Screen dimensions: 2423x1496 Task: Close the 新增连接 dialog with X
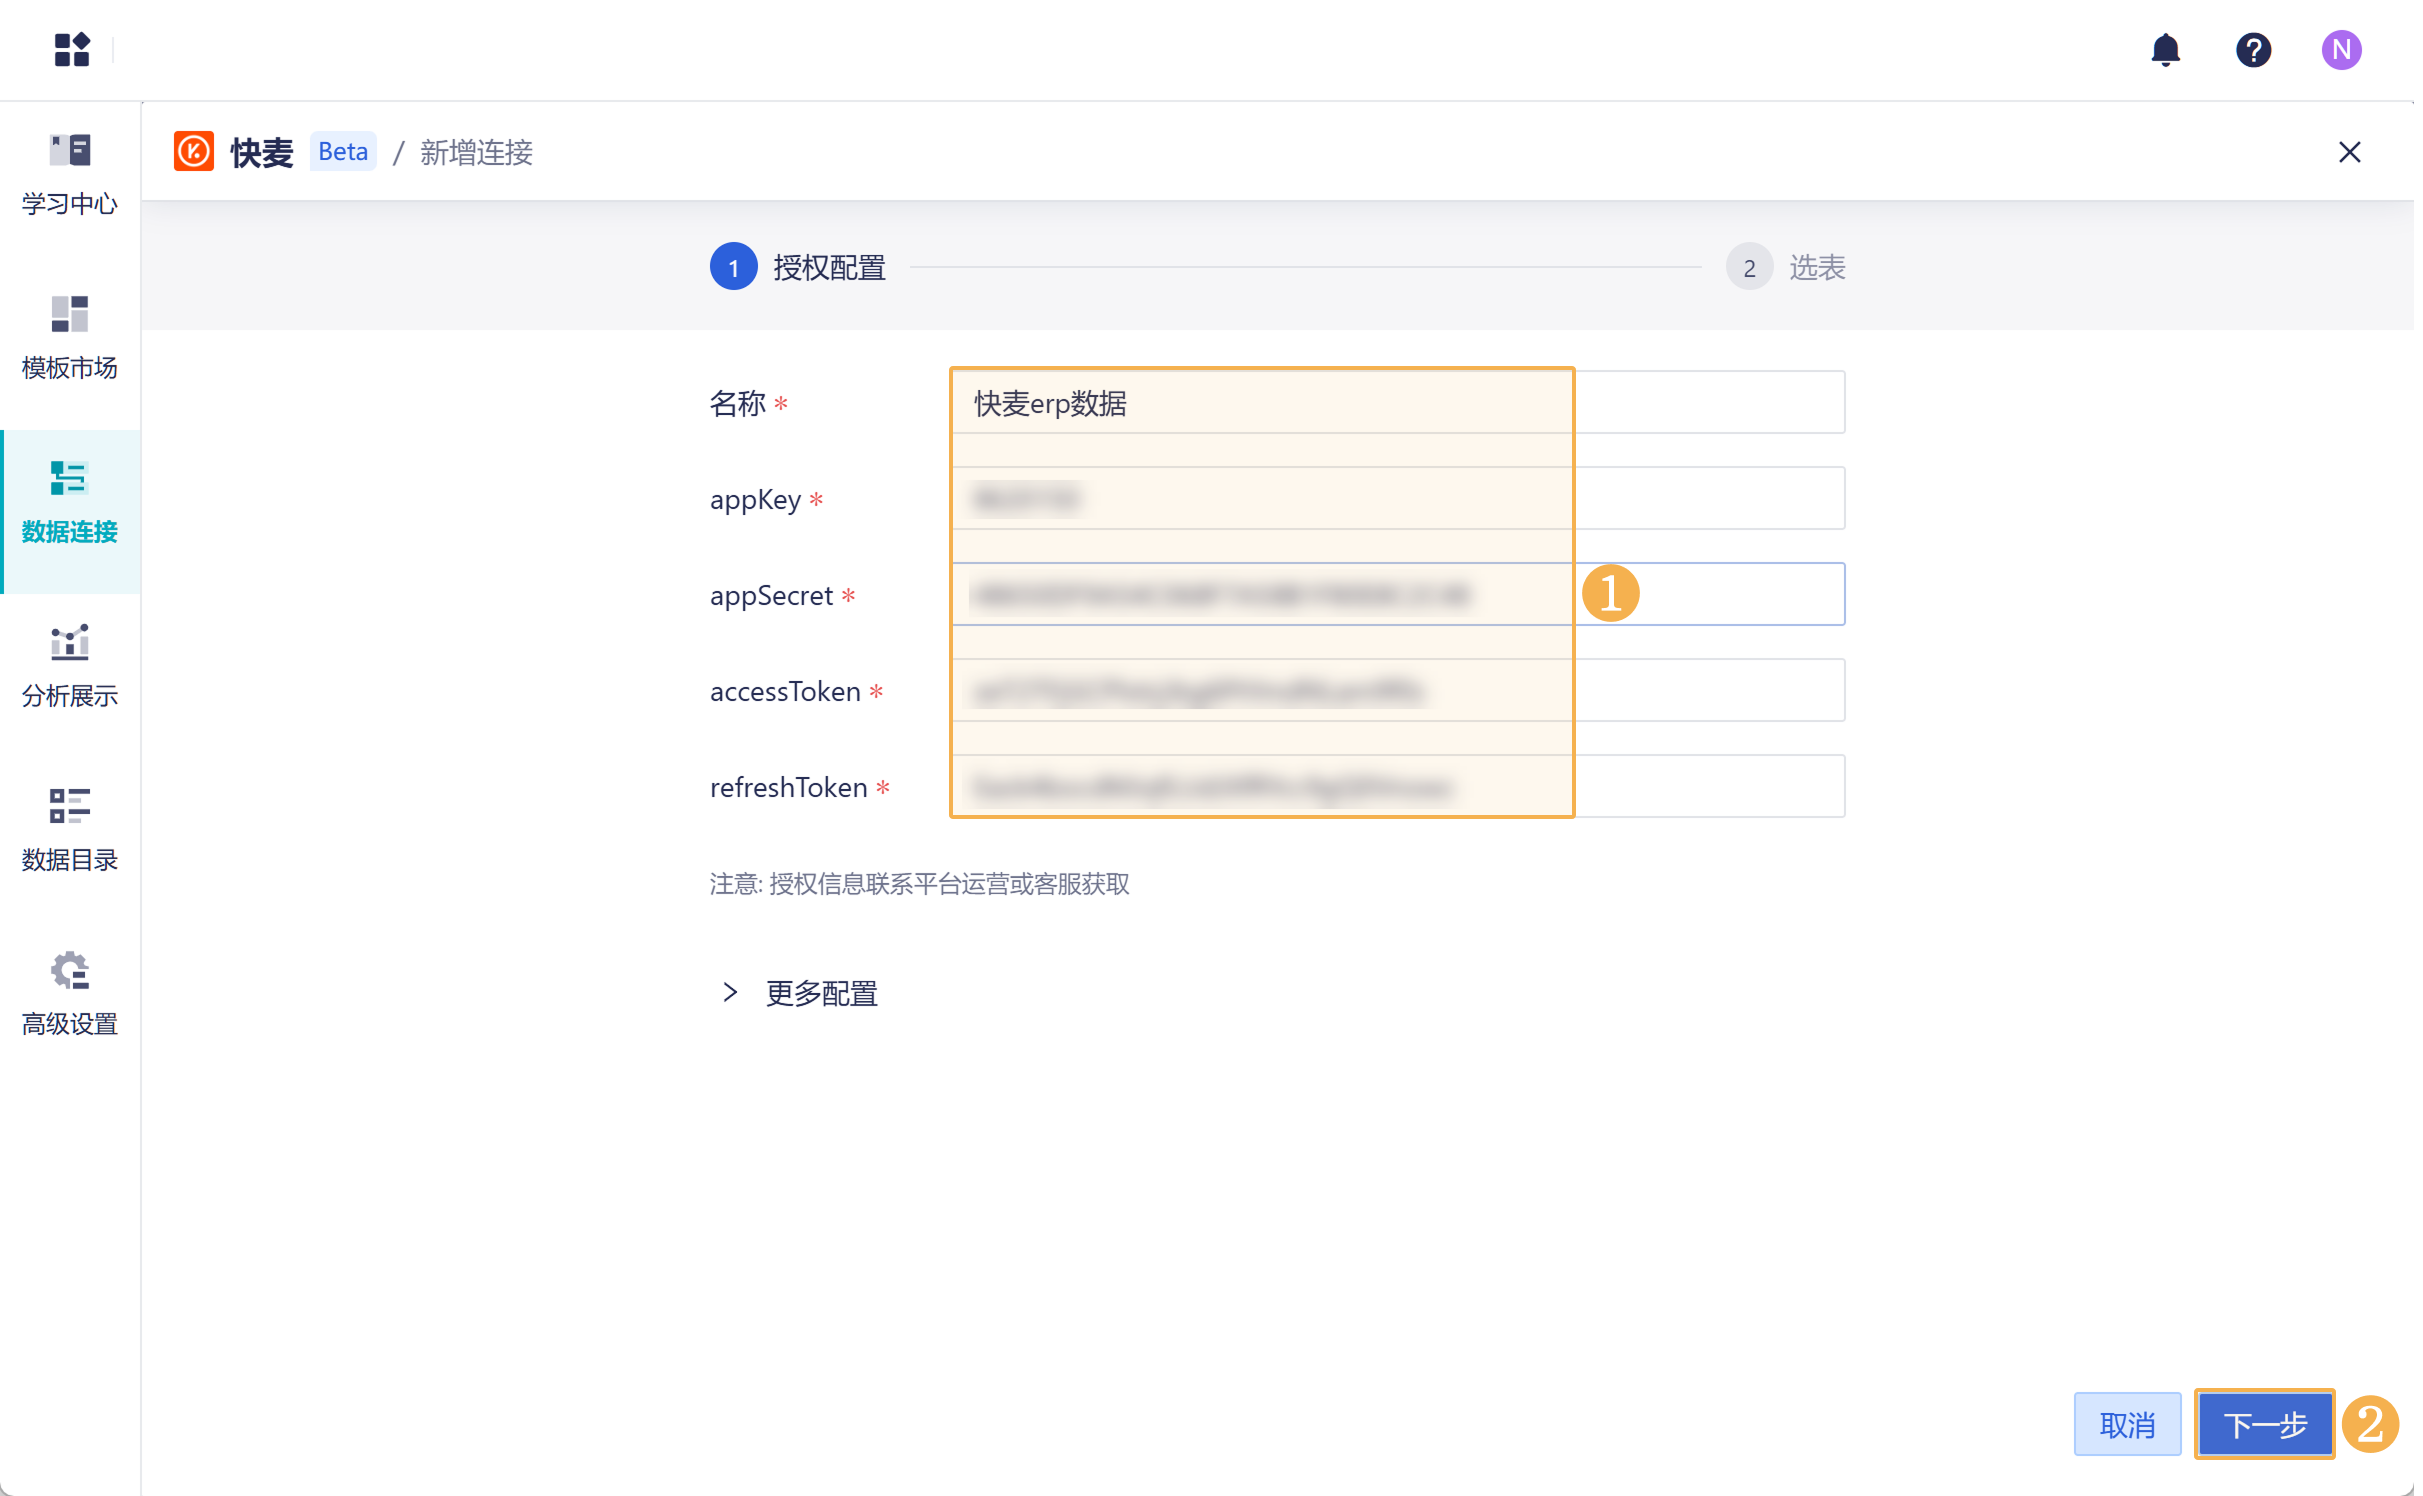[2349, 152]
